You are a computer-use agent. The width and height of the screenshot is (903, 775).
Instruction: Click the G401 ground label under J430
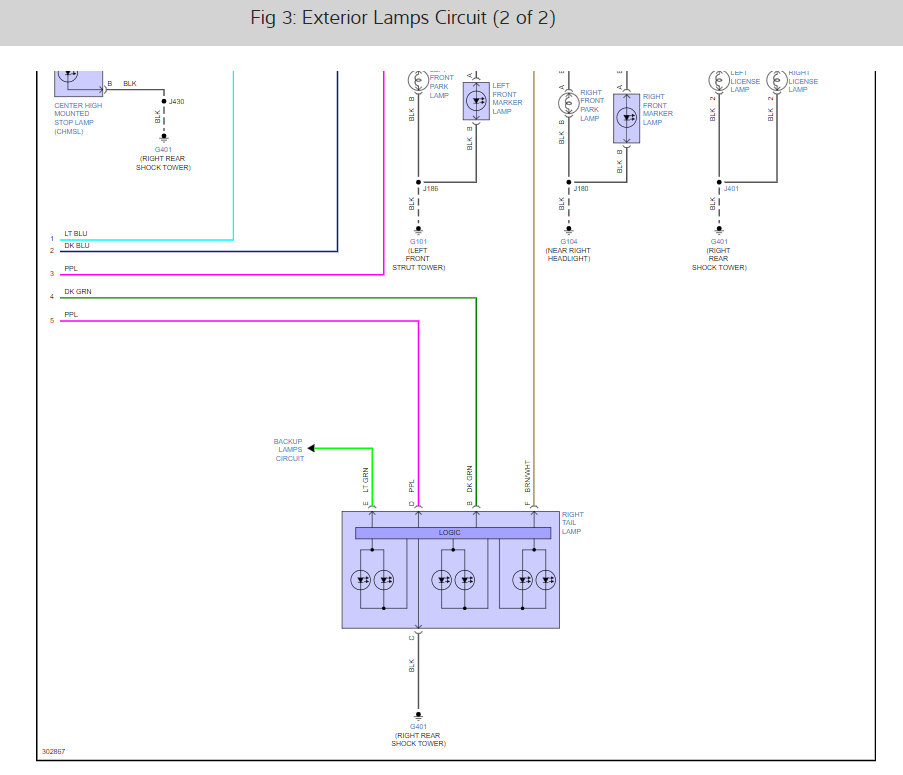[163, 150]
